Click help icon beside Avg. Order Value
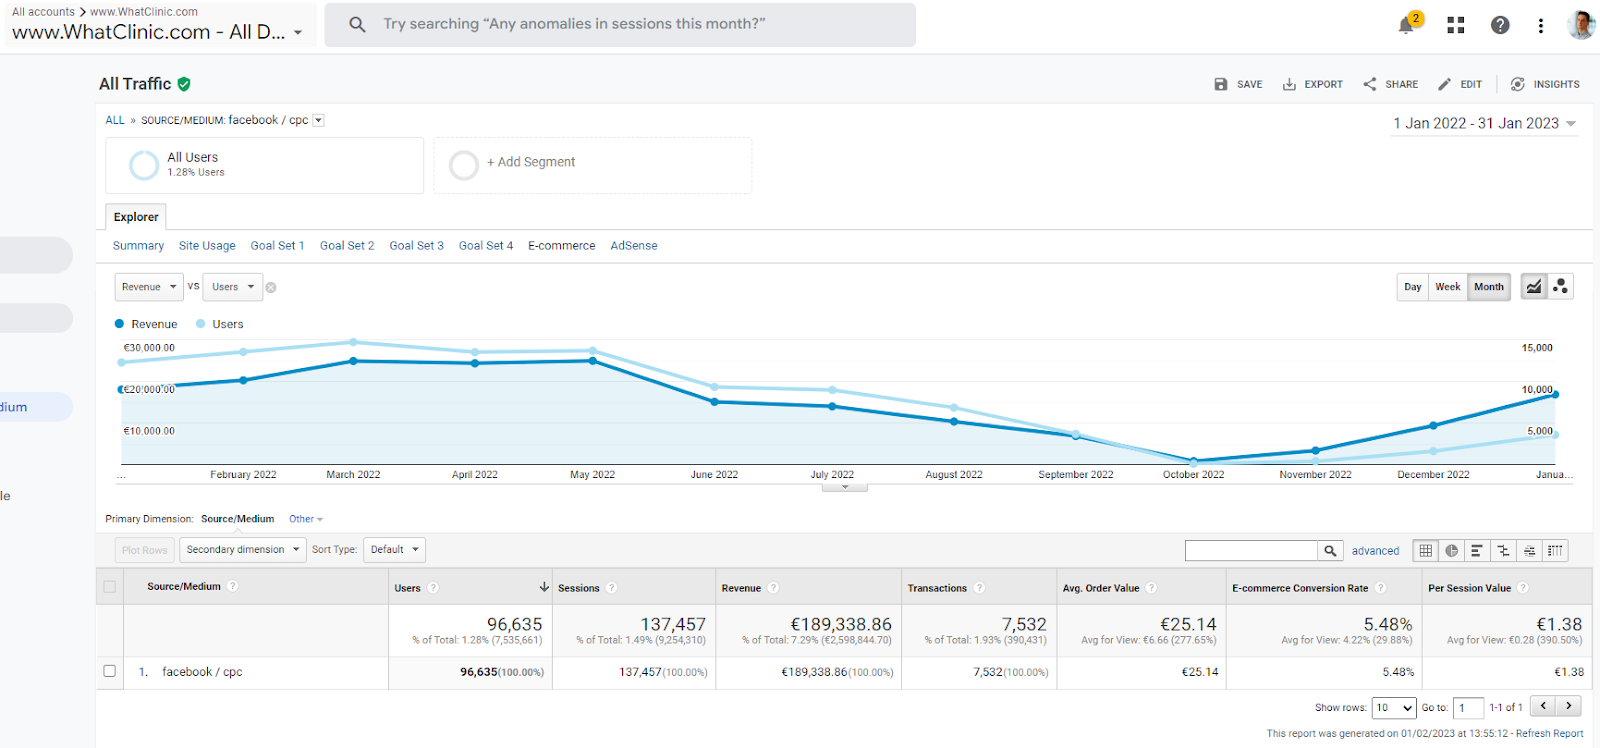The width and height of the screenshot is (1600, 748). [x=1151, y=588]
